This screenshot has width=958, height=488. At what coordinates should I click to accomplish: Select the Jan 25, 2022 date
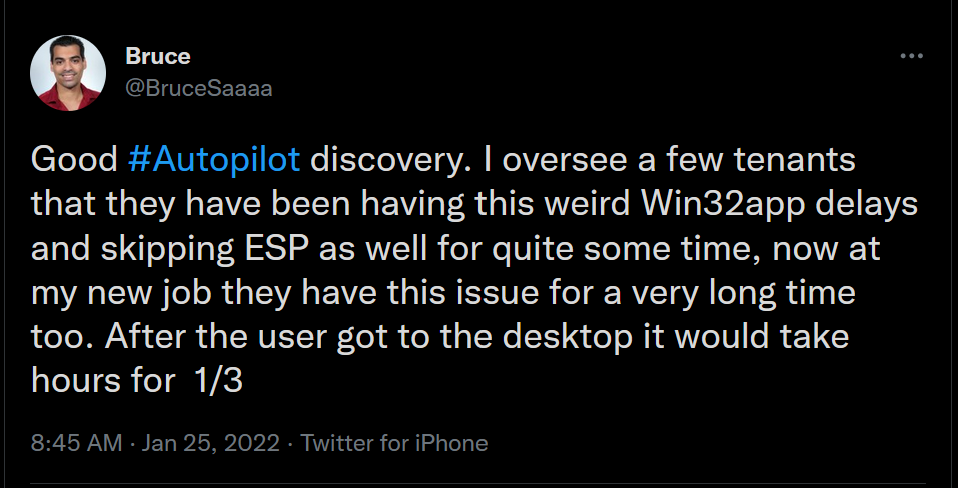pos(210,443)
